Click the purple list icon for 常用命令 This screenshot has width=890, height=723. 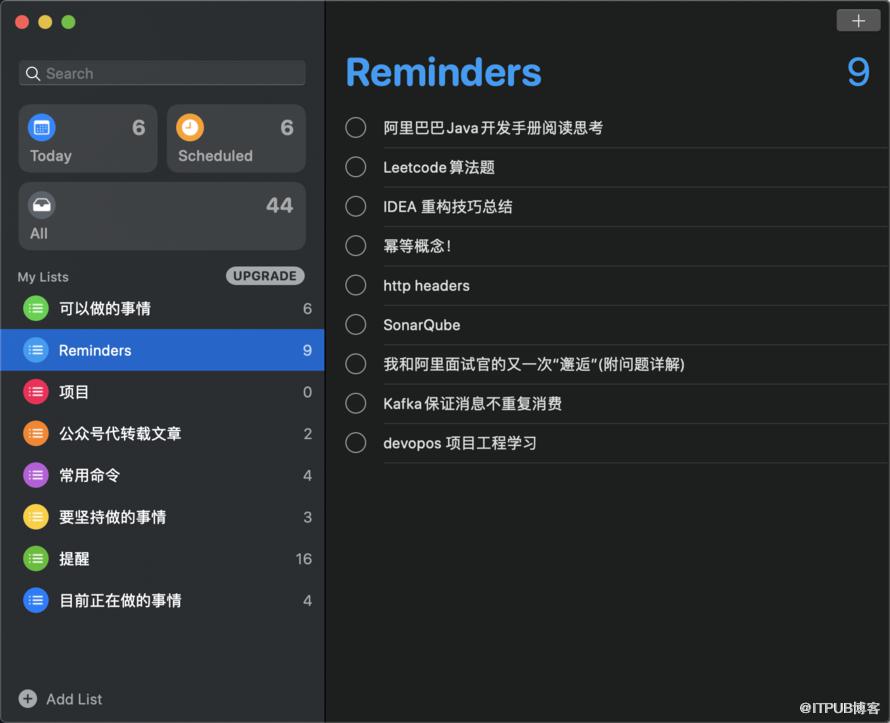[x=36, y=475]
